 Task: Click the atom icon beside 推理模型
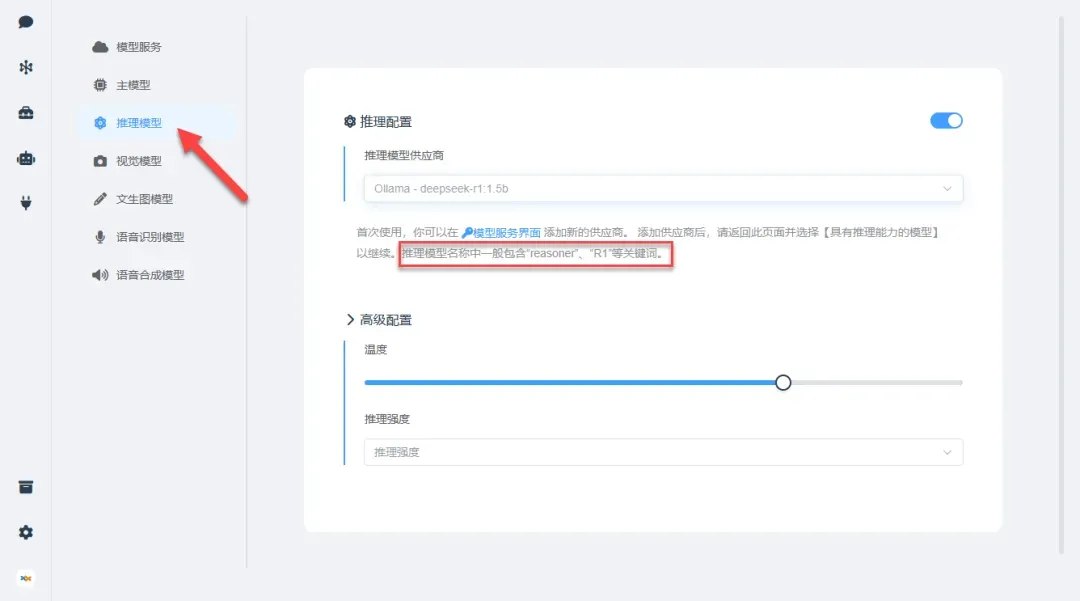(100, 123)
